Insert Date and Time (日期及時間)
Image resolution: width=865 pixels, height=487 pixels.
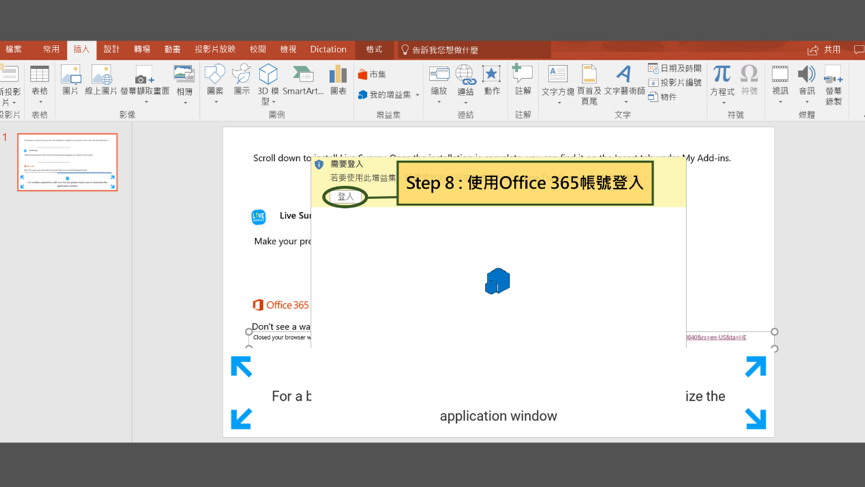[x=675, y=68]
